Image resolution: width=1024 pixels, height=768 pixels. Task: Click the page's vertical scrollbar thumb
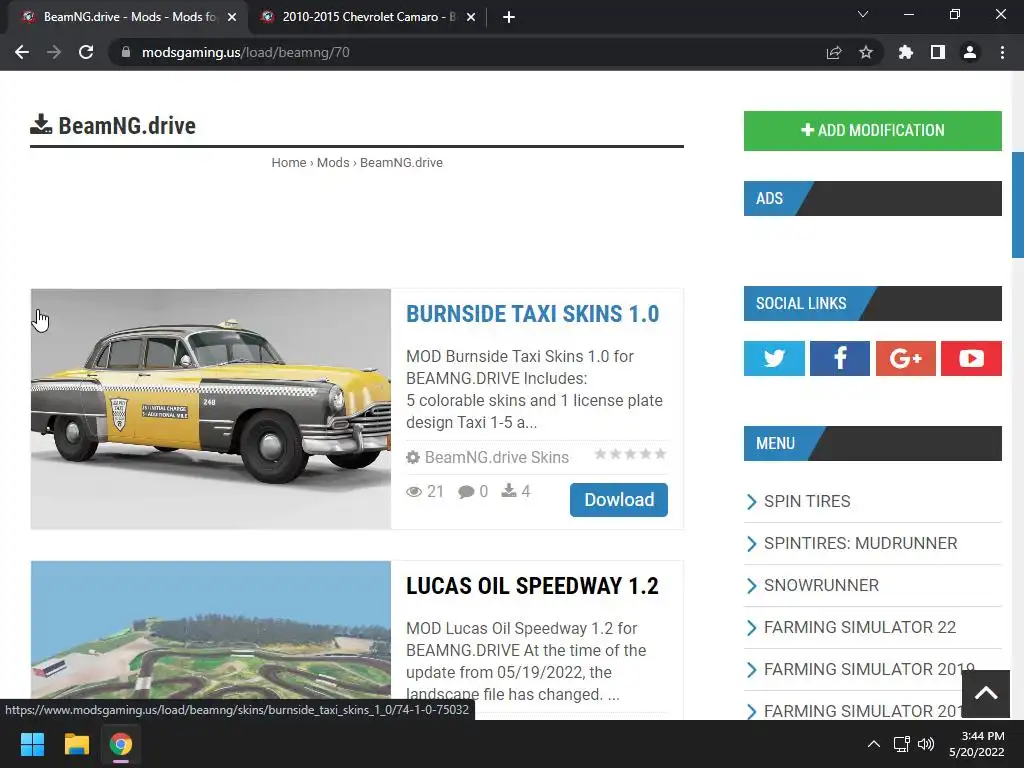tap(1017, 205)
